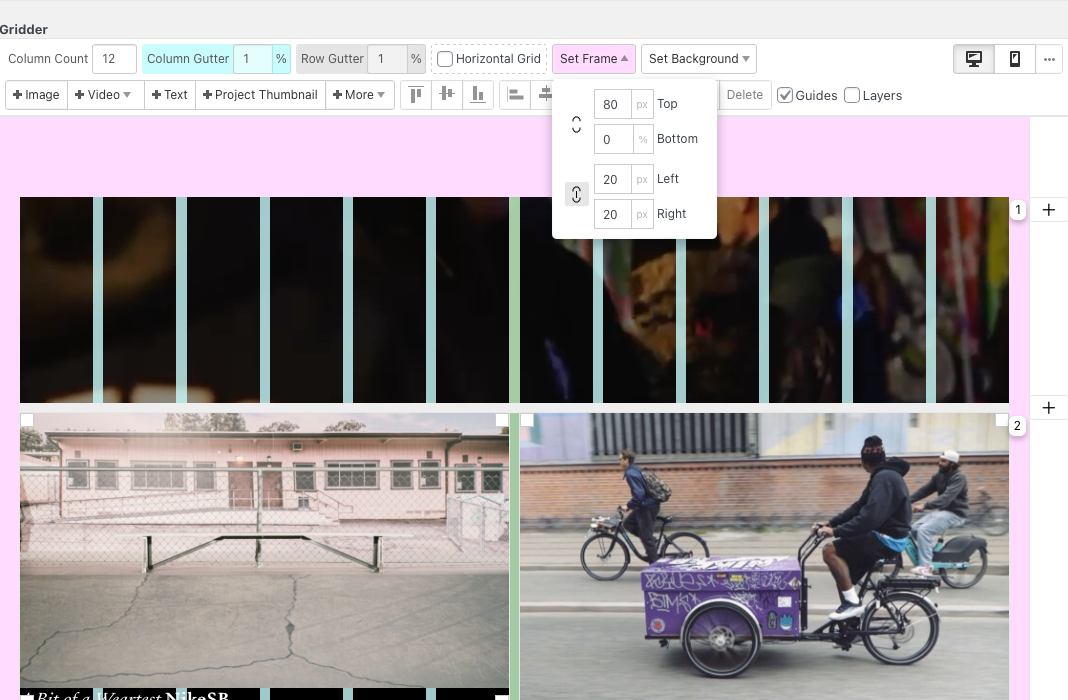
Task: Uncheck the Guides checkbox
Action: coord(785,95)
